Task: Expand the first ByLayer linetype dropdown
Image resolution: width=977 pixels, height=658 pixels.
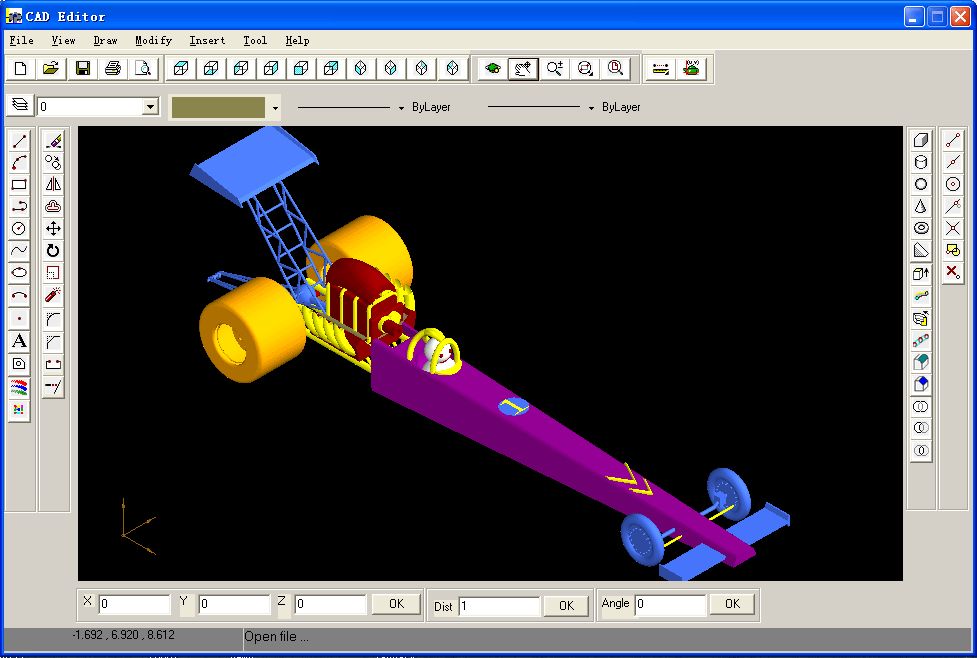Action: tap(401, 107)
